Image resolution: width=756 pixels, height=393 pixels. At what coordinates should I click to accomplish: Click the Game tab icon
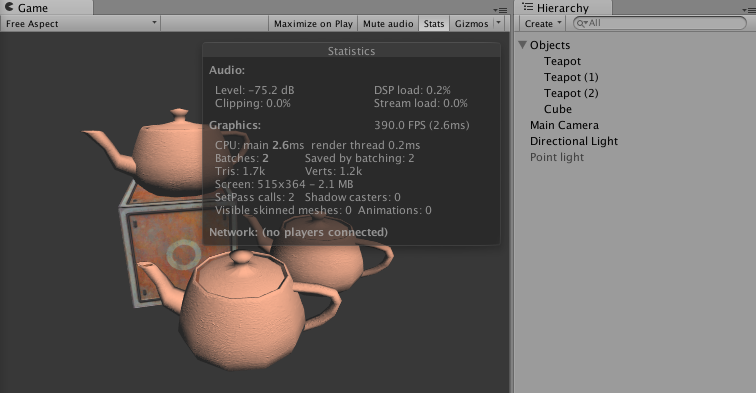(9, 7)
